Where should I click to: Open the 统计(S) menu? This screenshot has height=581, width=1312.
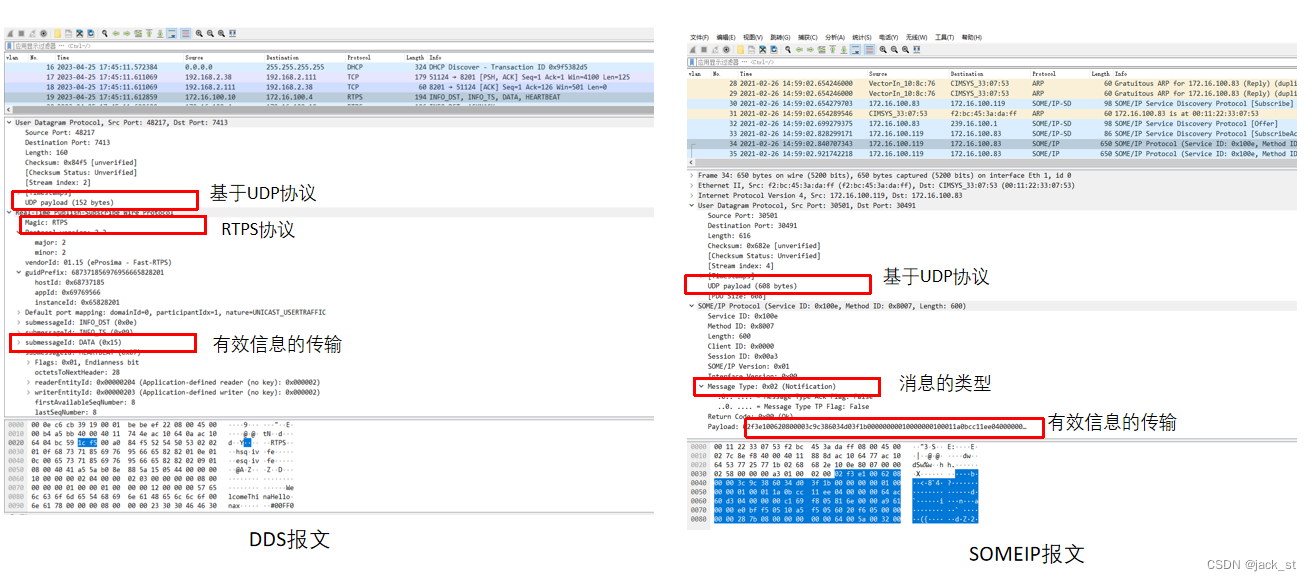[861, 37]
